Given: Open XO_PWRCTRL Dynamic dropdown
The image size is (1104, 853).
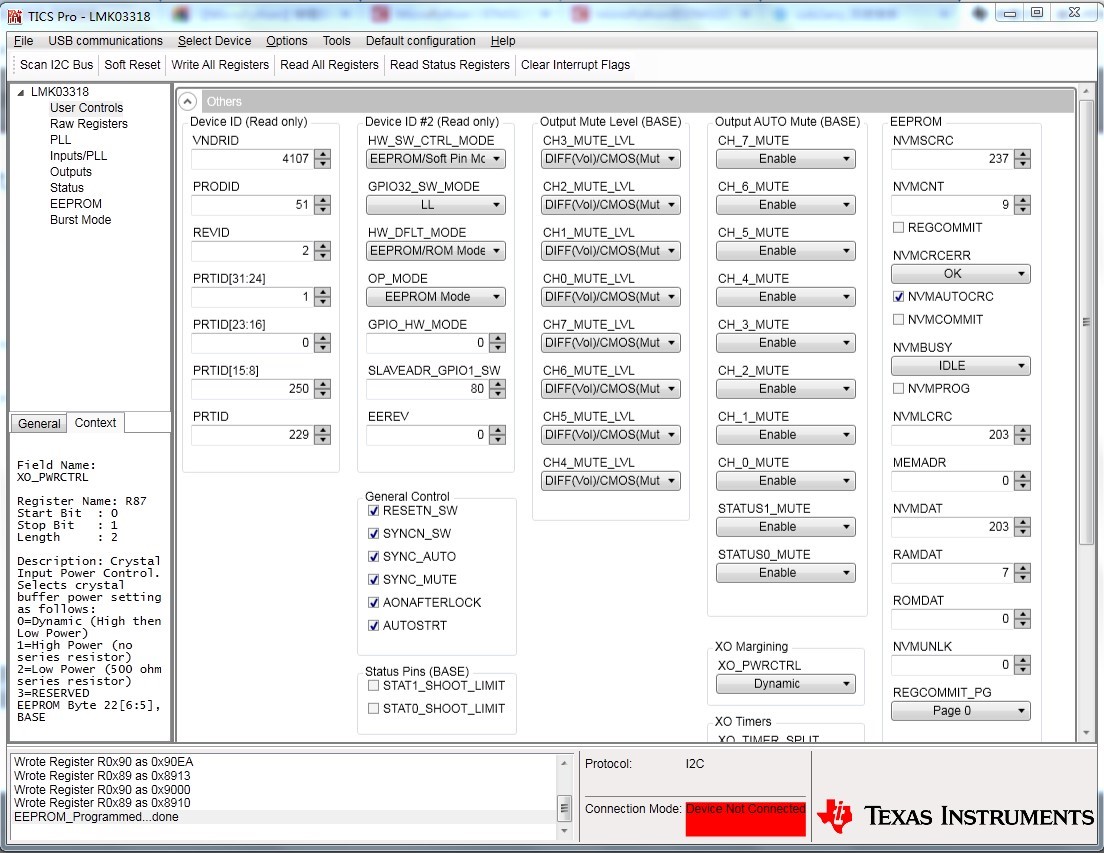Looking at the screenshot, I should click(786, 683).
